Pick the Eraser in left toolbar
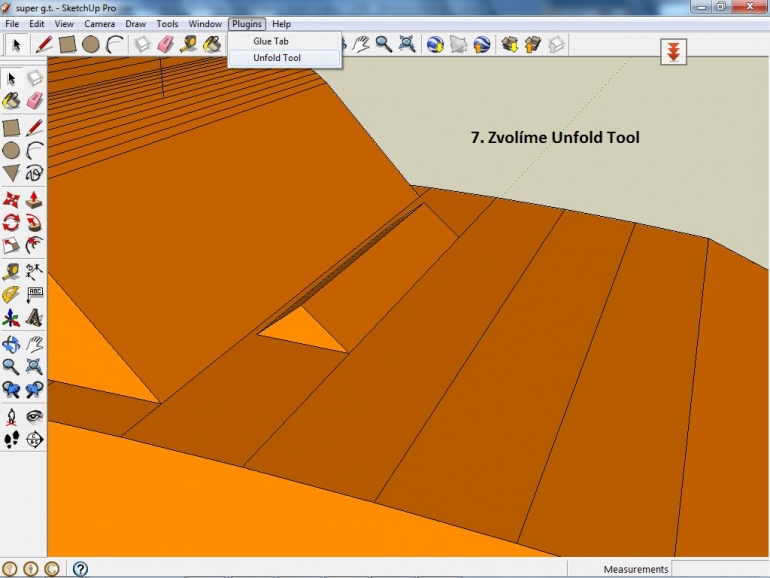This screenshot has height=578, width=770. (34, 101)
